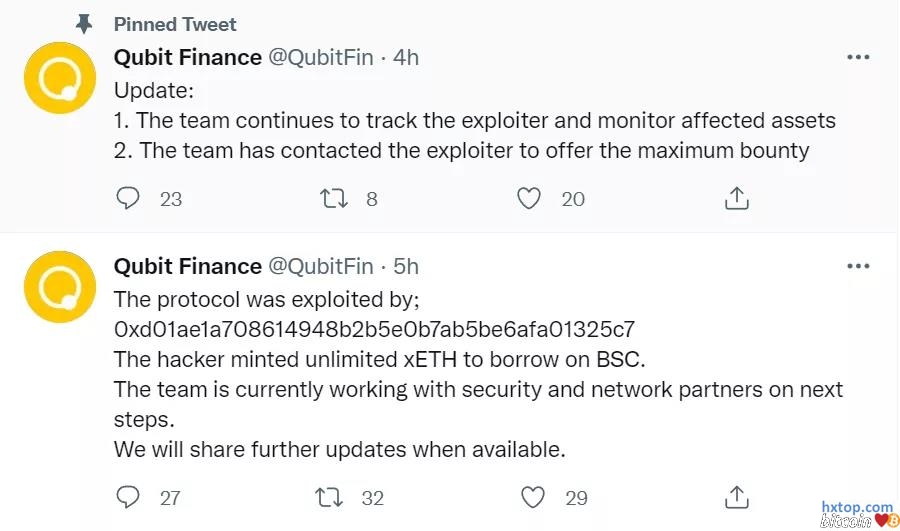The height and width of the screenshot is (531, 900).
Task: Click the exploiter wallet address text
Action: click(x=374, y=329)
